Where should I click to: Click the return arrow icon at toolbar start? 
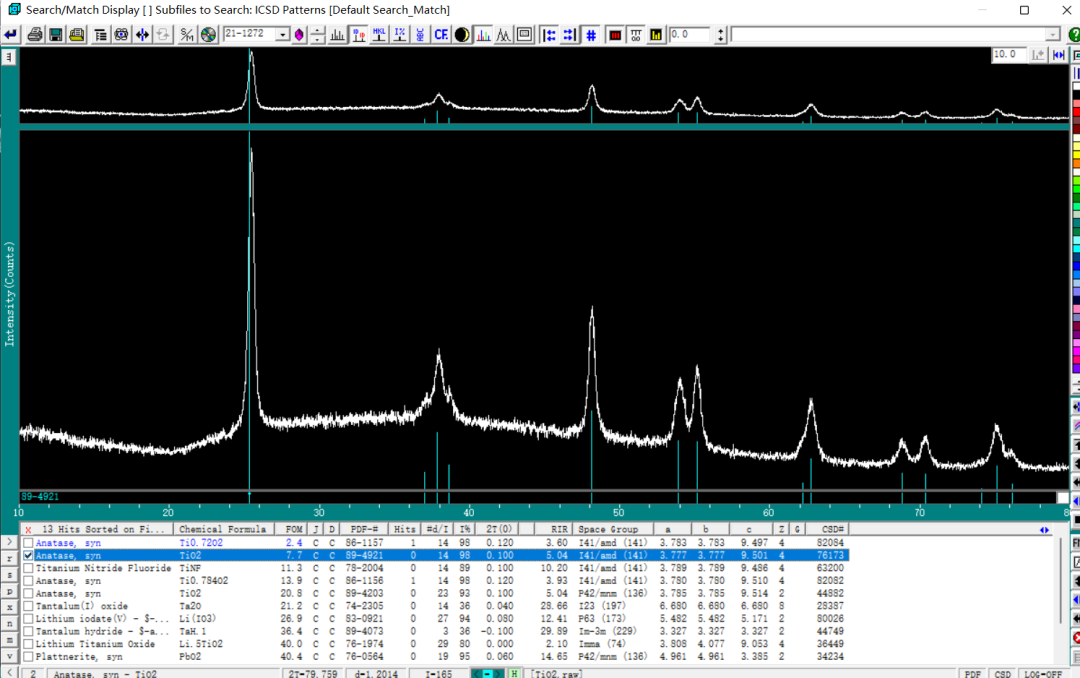(x=11, y=35)
